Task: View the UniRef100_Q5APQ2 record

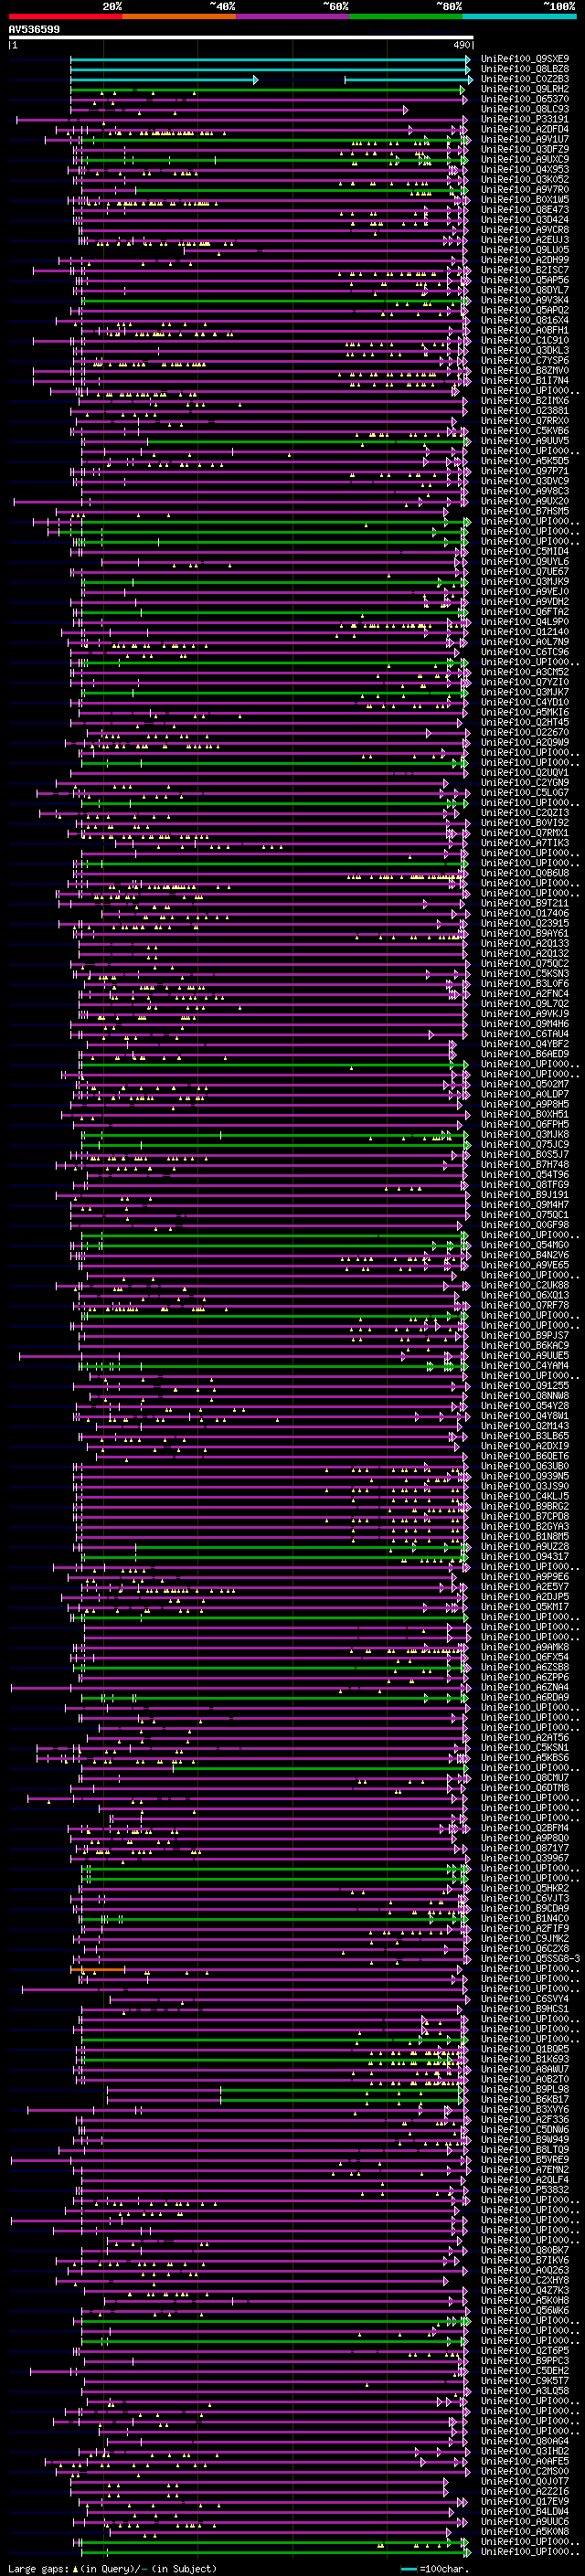Action: tap(525, 310)
